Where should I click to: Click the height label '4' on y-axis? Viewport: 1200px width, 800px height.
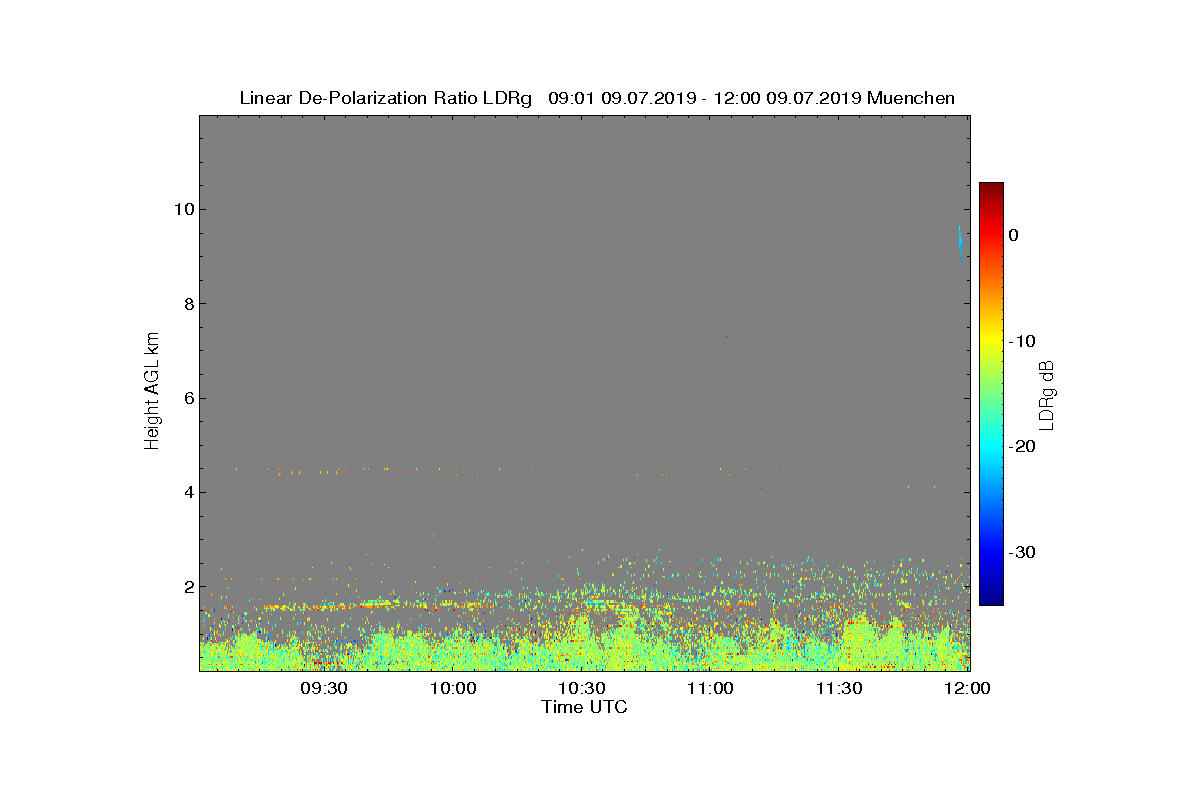(188, 492)
